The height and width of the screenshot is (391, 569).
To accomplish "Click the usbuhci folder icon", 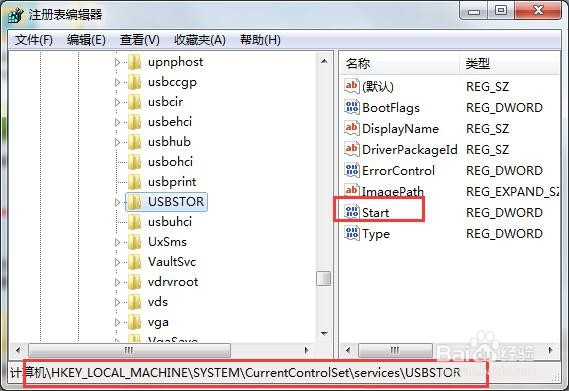I will point(135,222).
